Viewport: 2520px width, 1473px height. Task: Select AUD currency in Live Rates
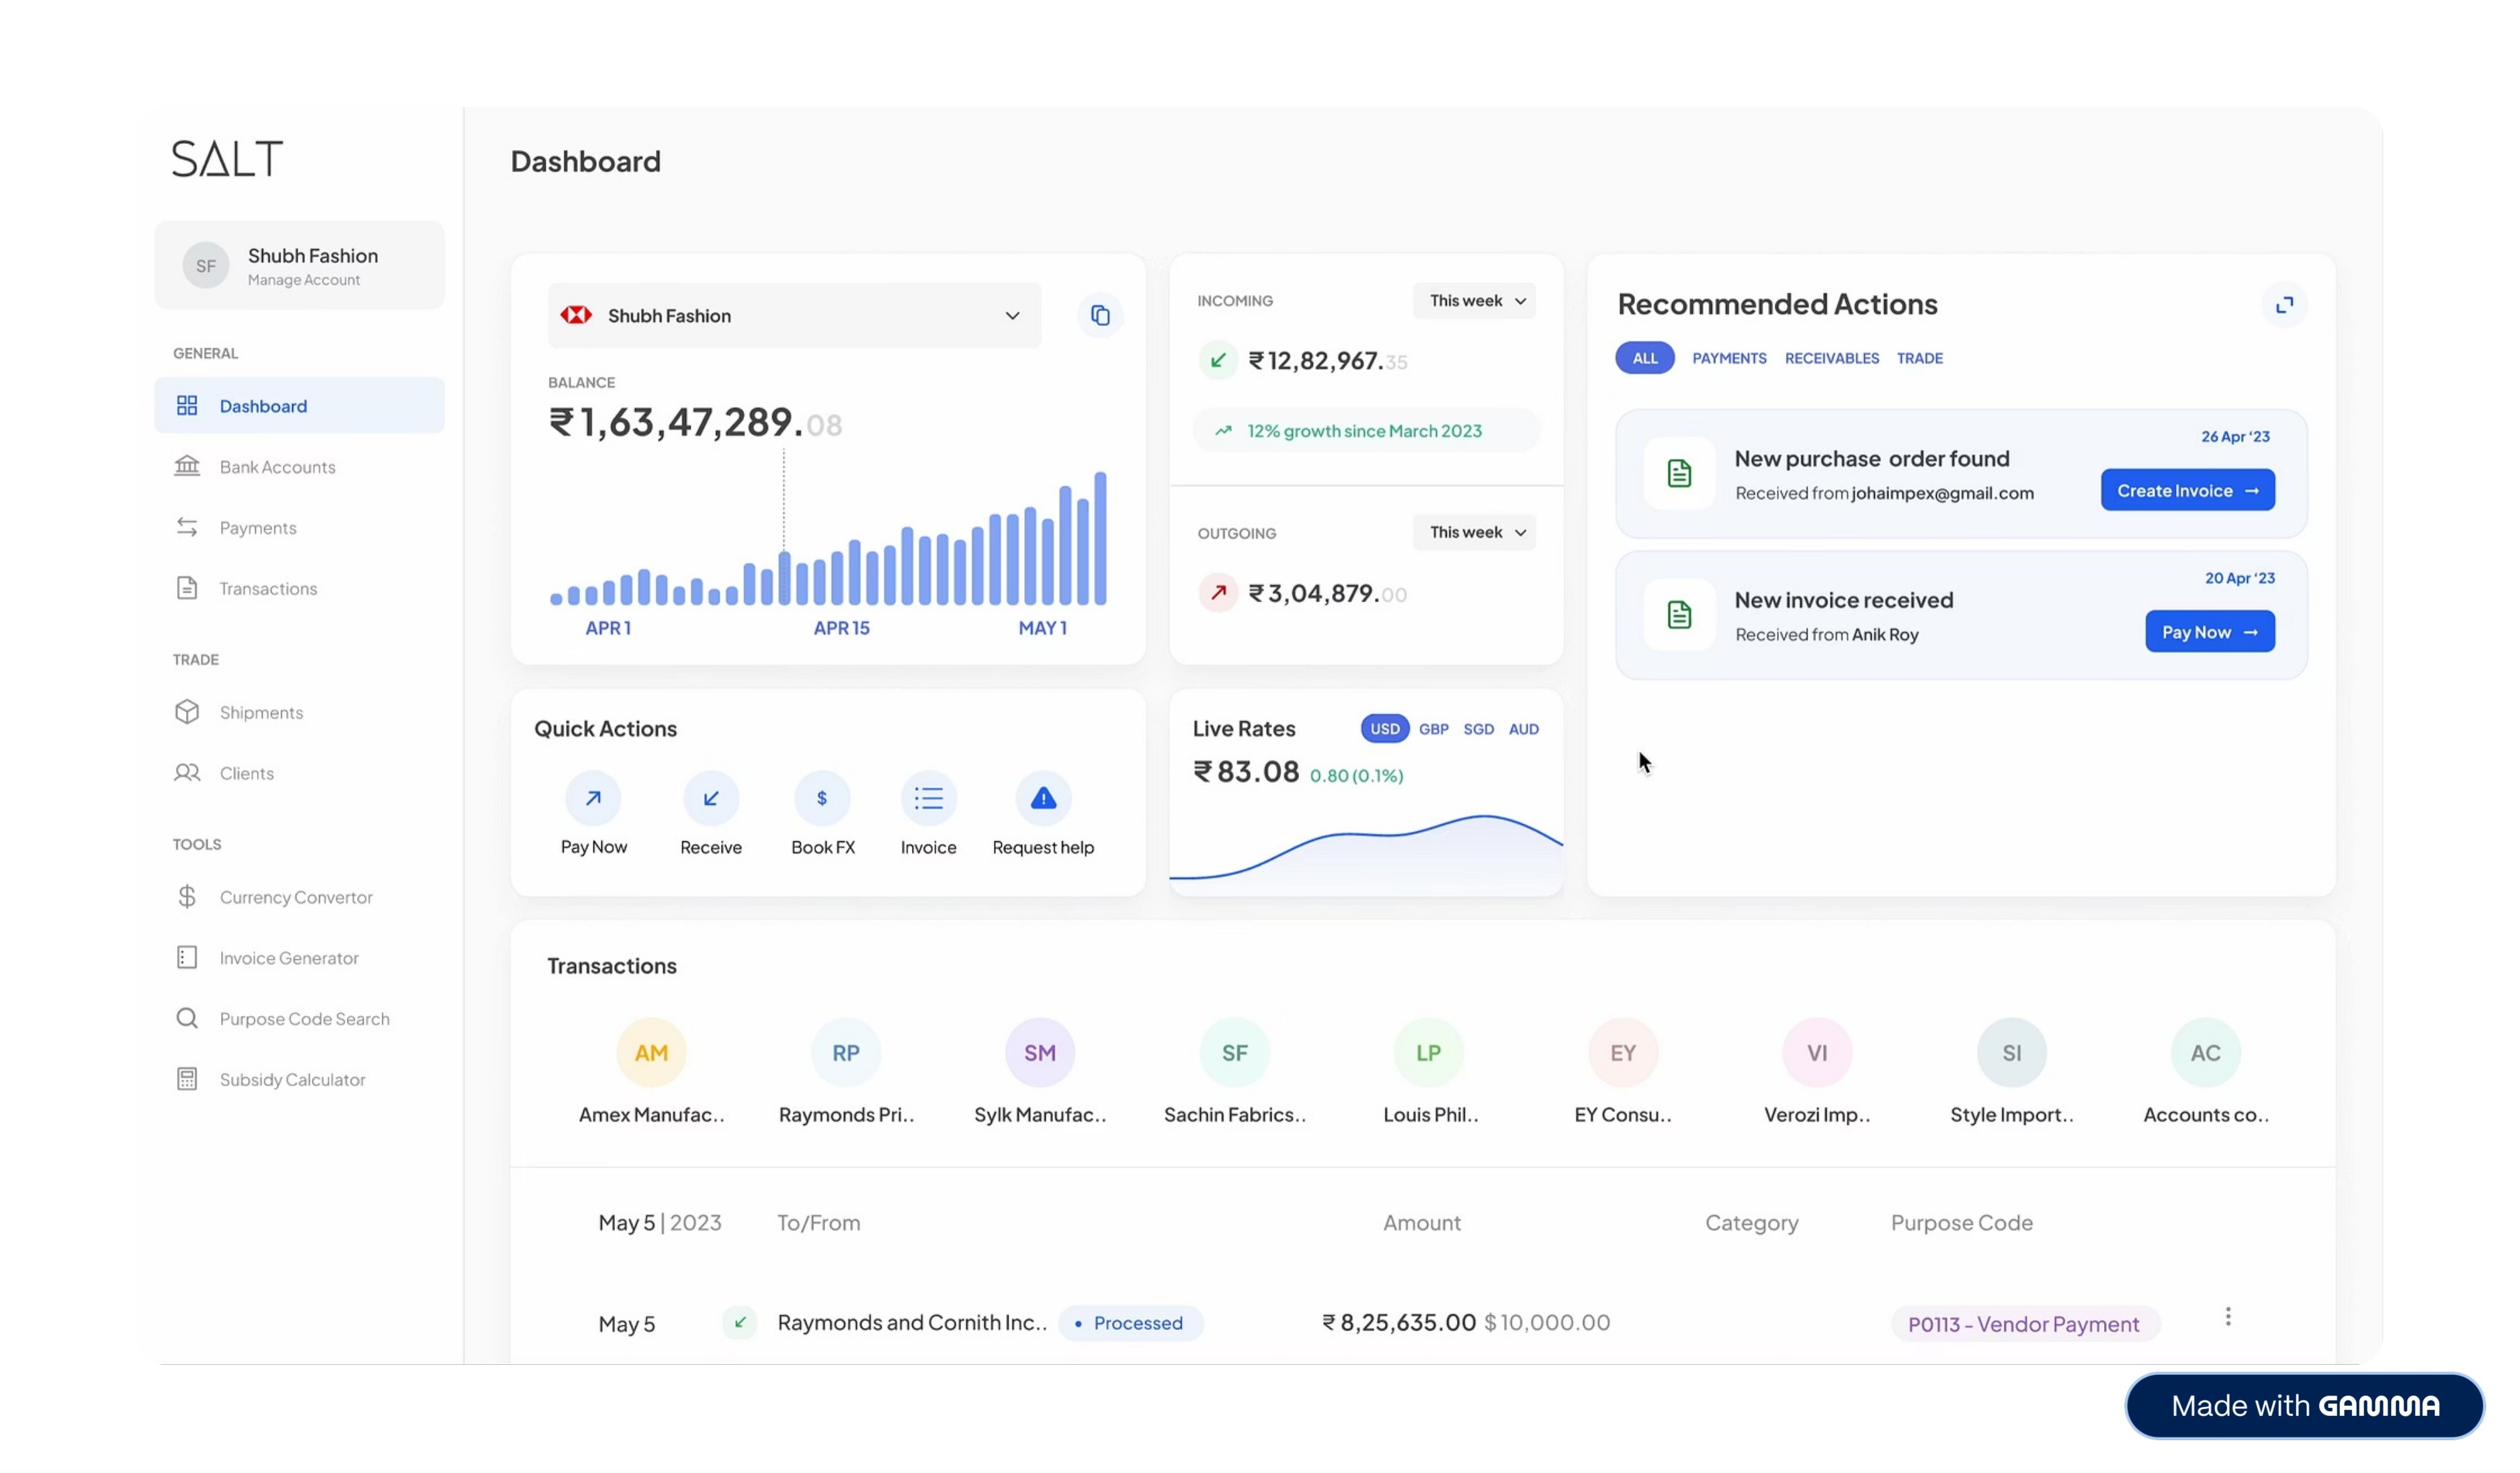pos(1523,730)
